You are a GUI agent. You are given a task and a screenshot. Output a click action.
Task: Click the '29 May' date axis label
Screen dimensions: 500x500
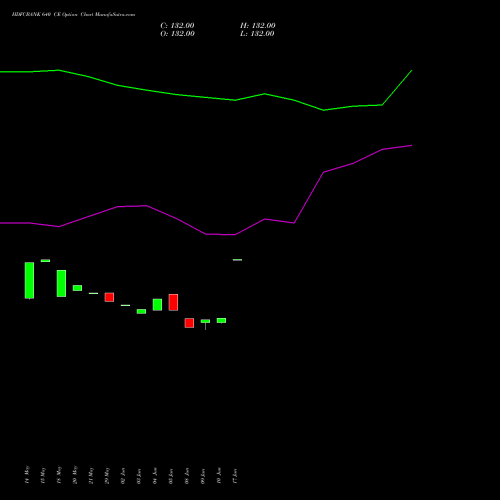(107, 475)
